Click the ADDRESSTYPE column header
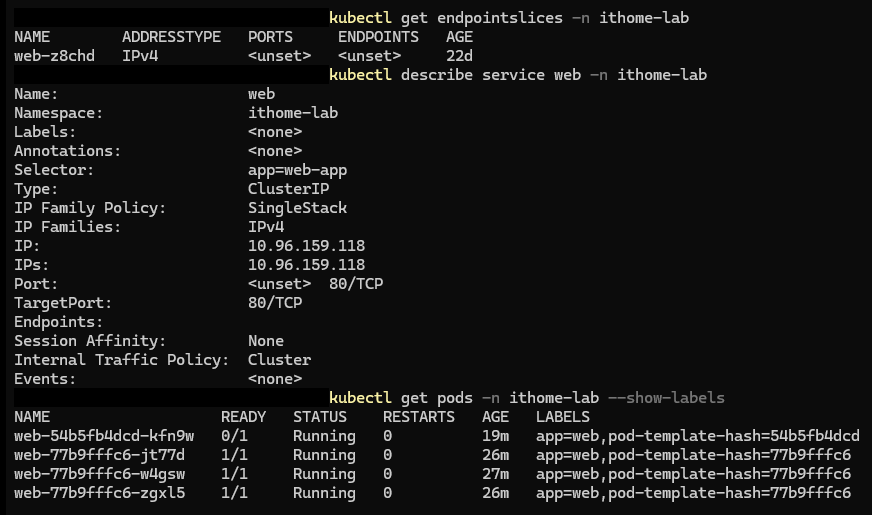Viewport: 872px width, 515px height. tap(171, 37)
